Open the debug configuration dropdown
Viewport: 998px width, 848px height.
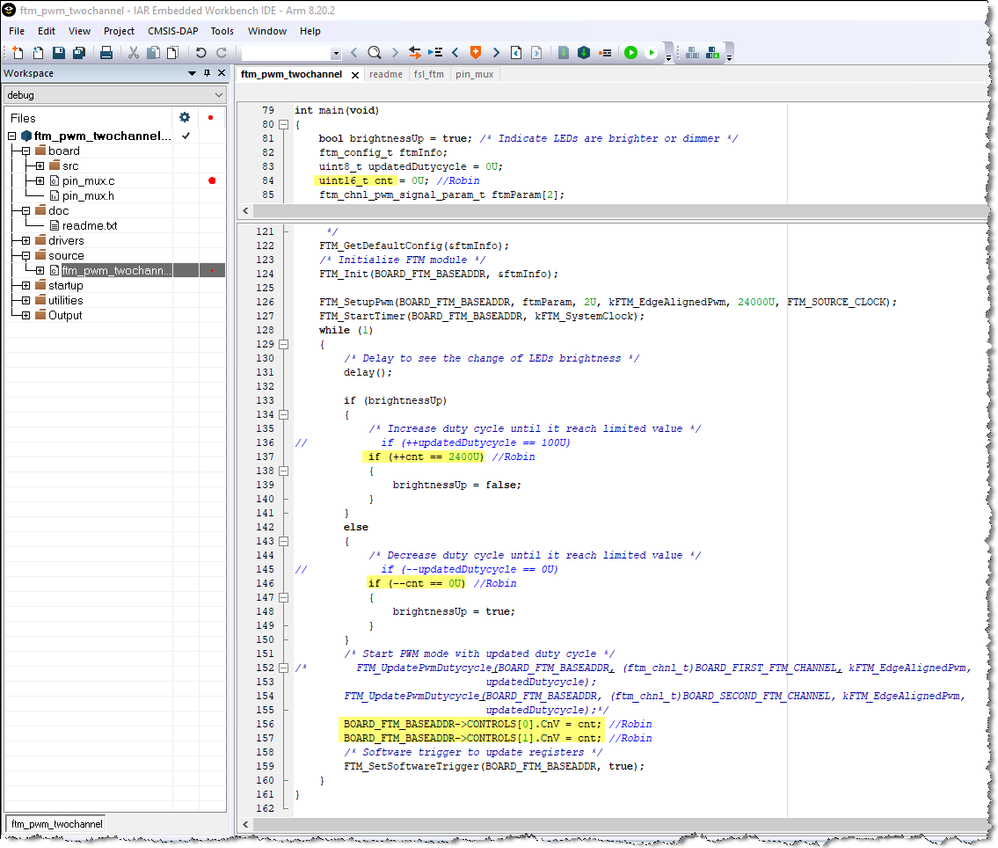click(x=218, y=95)
